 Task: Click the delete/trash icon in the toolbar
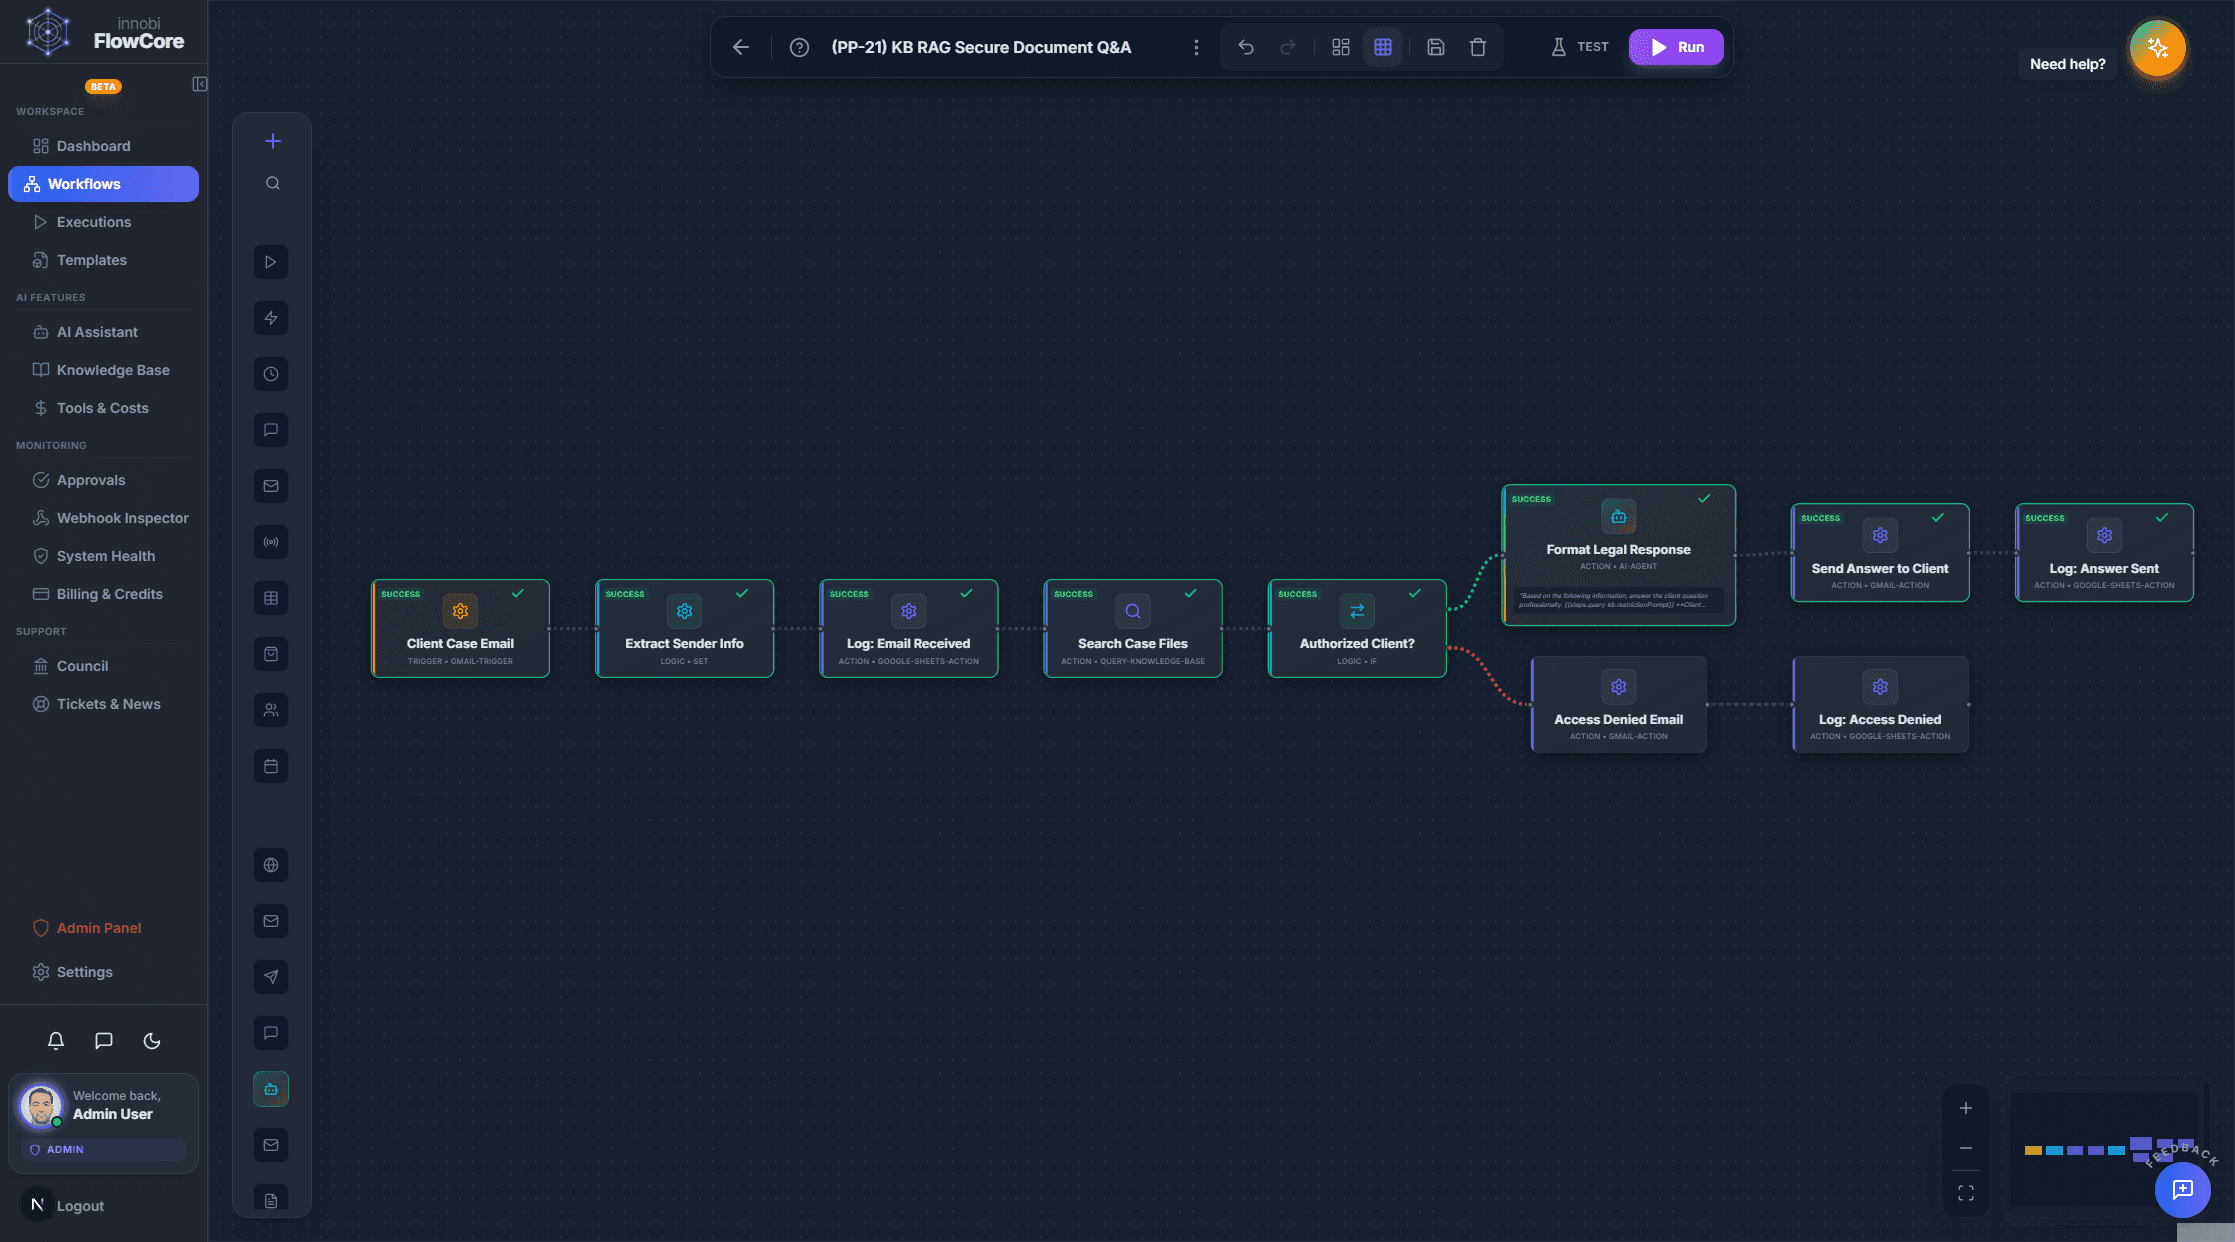point(1478,46)
